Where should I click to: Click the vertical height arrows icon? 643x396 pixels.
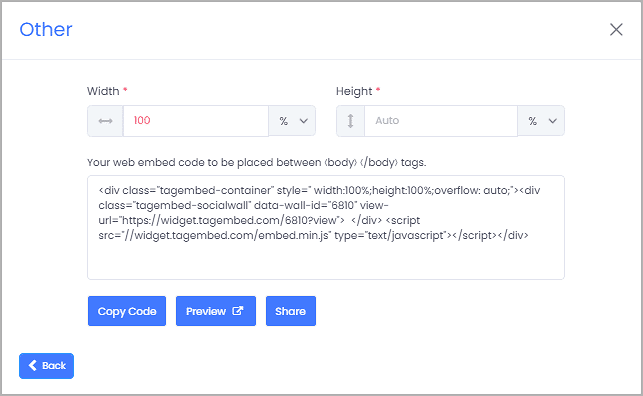tap(350, 121)
